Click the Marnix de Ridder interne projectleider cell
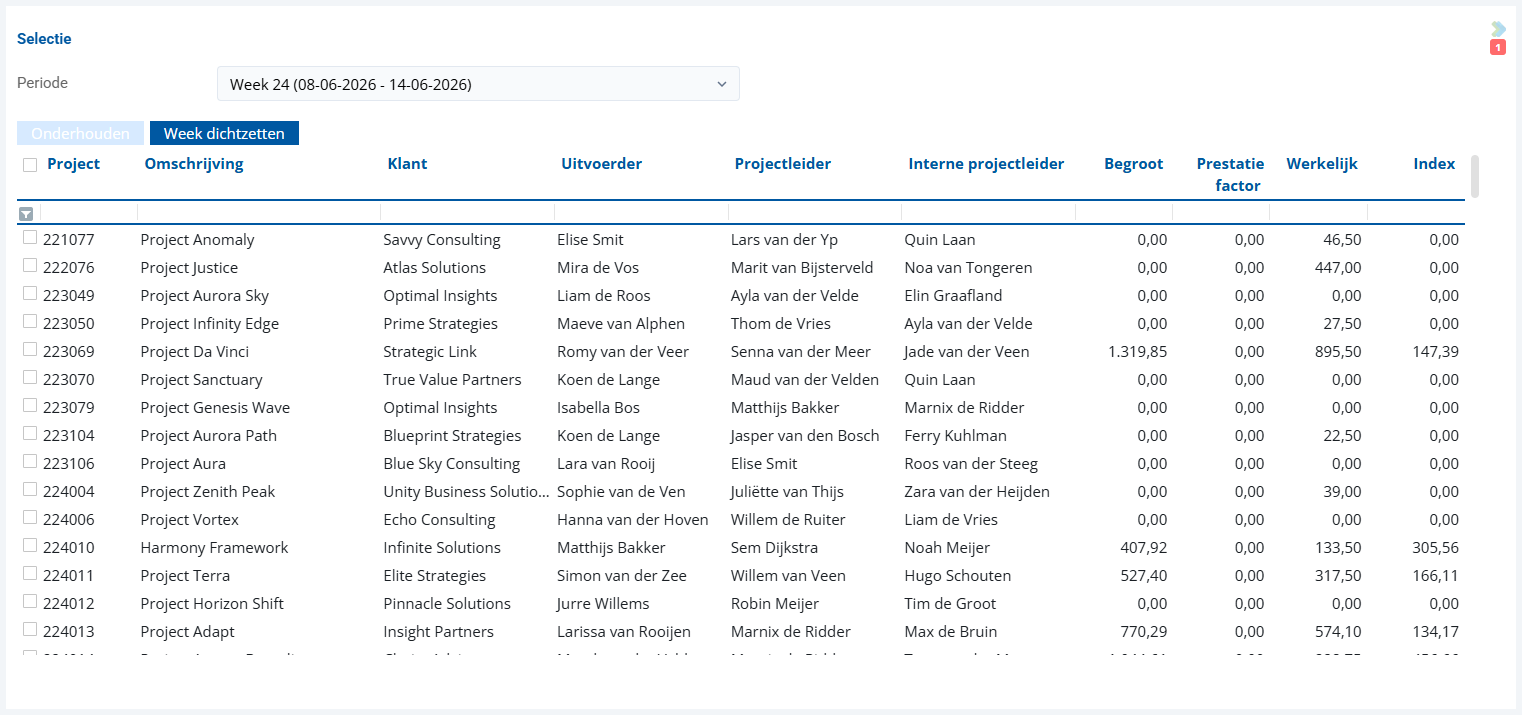 [964, 408]
